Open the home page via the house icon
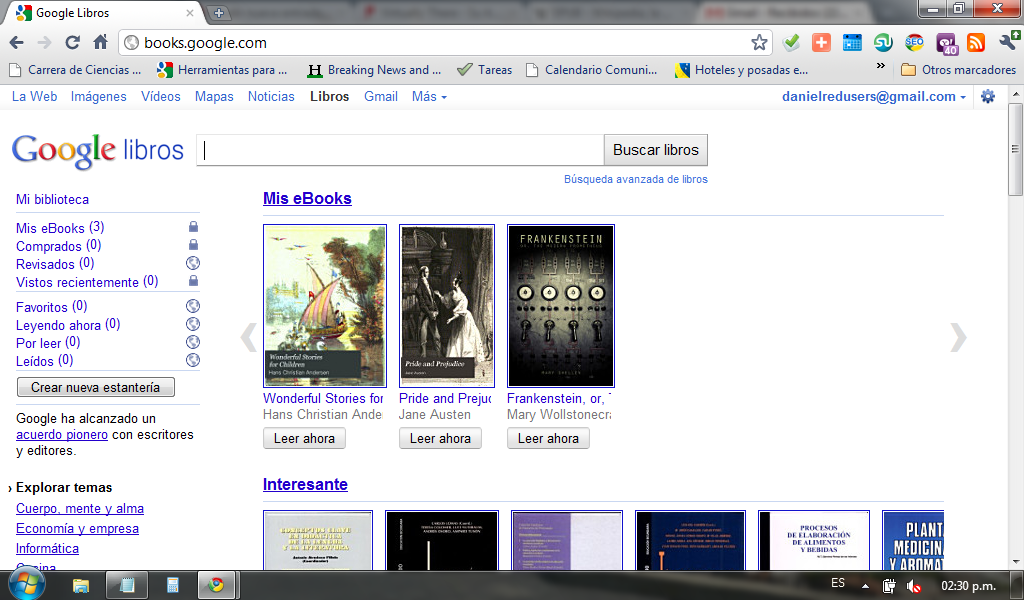Viewport: 1024px width, 600px height. point(101,43)
